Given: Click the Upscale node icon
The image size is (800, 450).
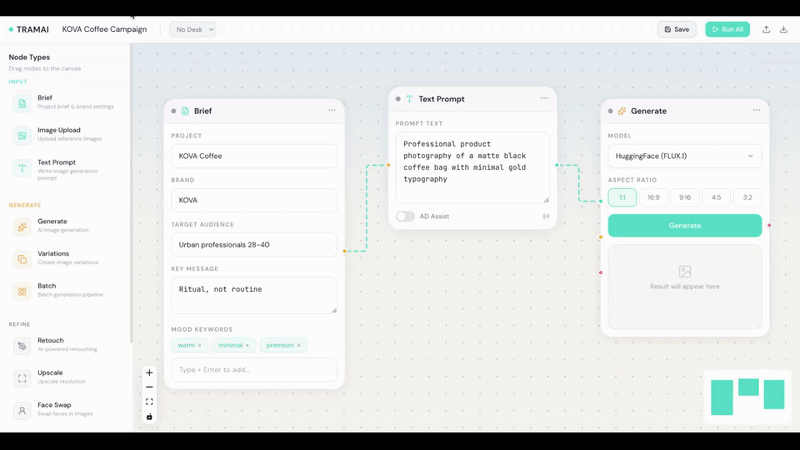Looking at the screenshot, I should (x=22, y=378).
